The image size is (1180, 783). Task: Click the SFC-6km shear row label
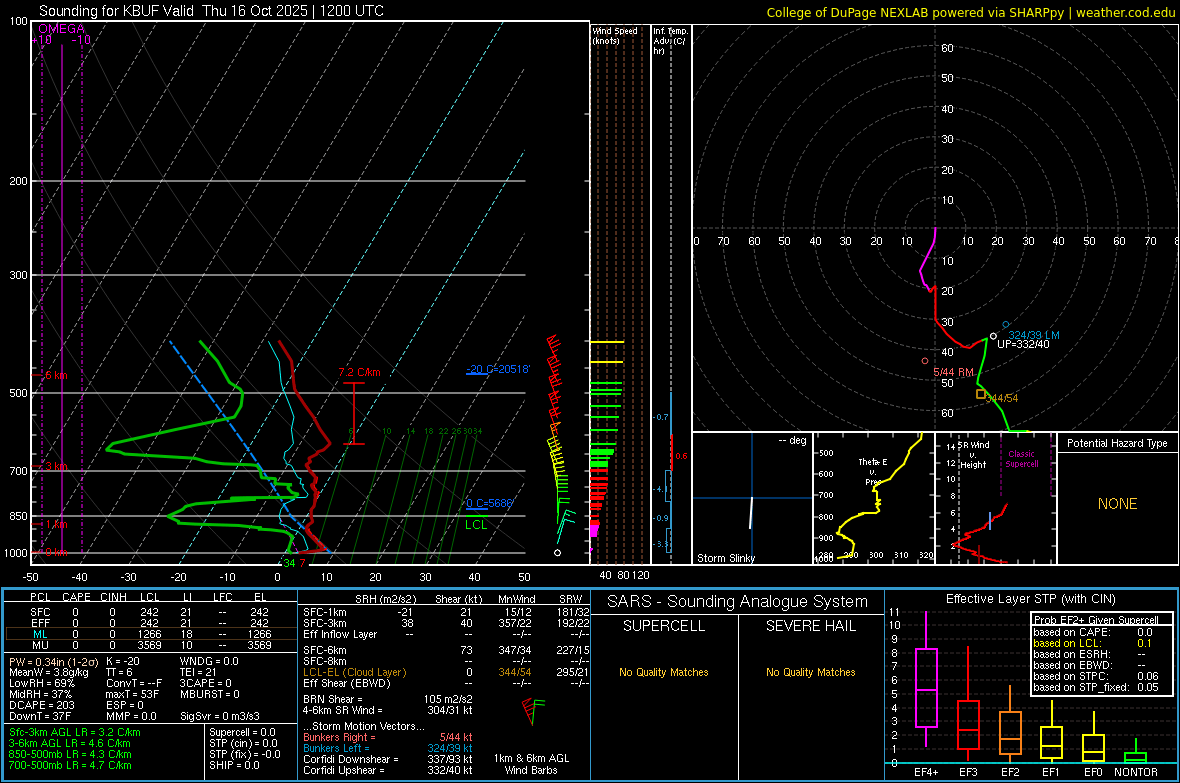[325, 650]
